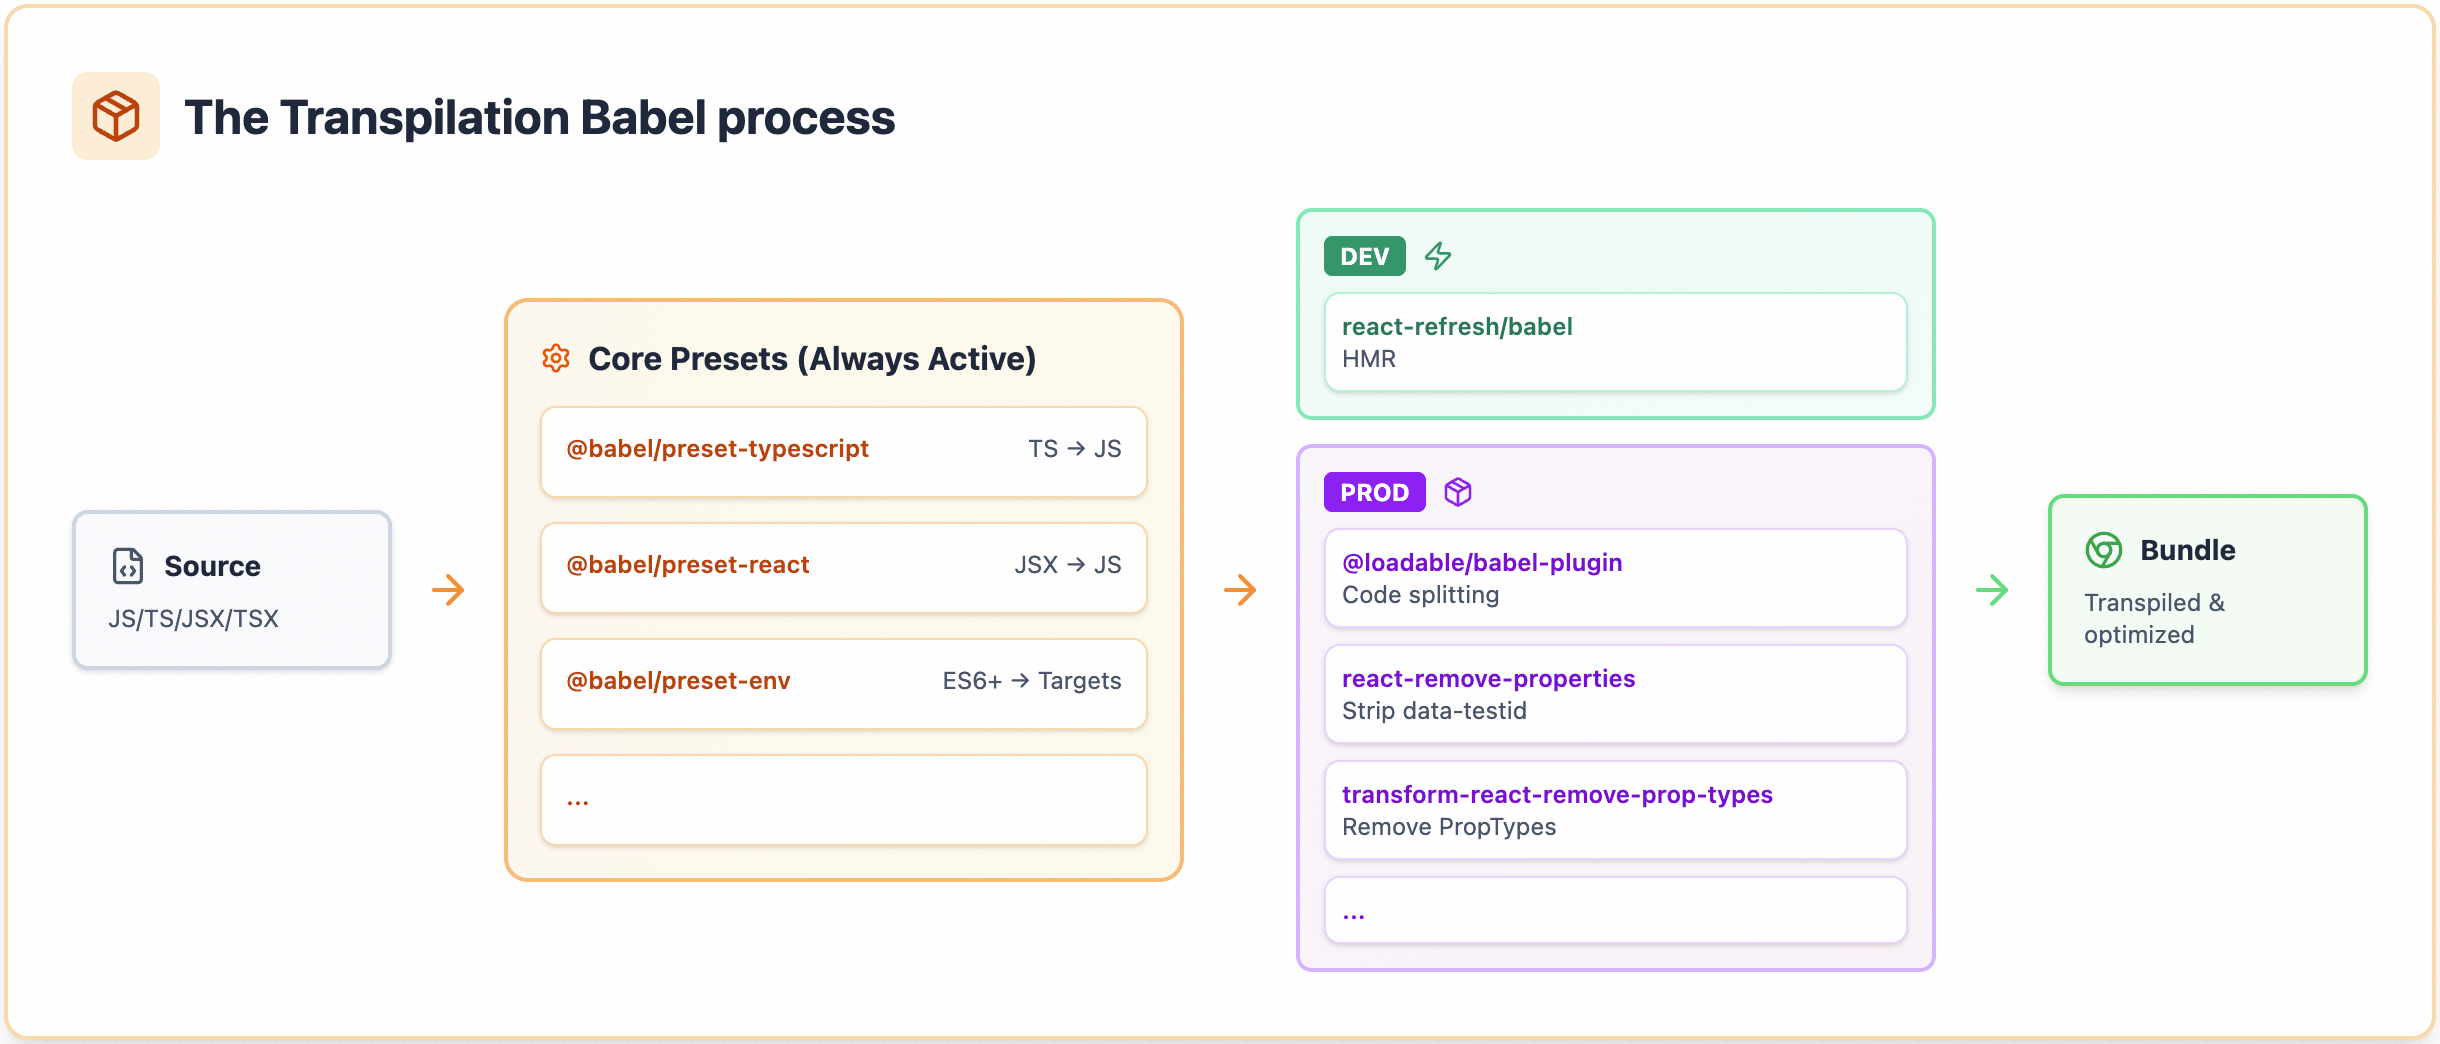Click the react-remove-properties card
The width and height of the screenshot is (2440, 1044).
click(x=1615, y=694)
